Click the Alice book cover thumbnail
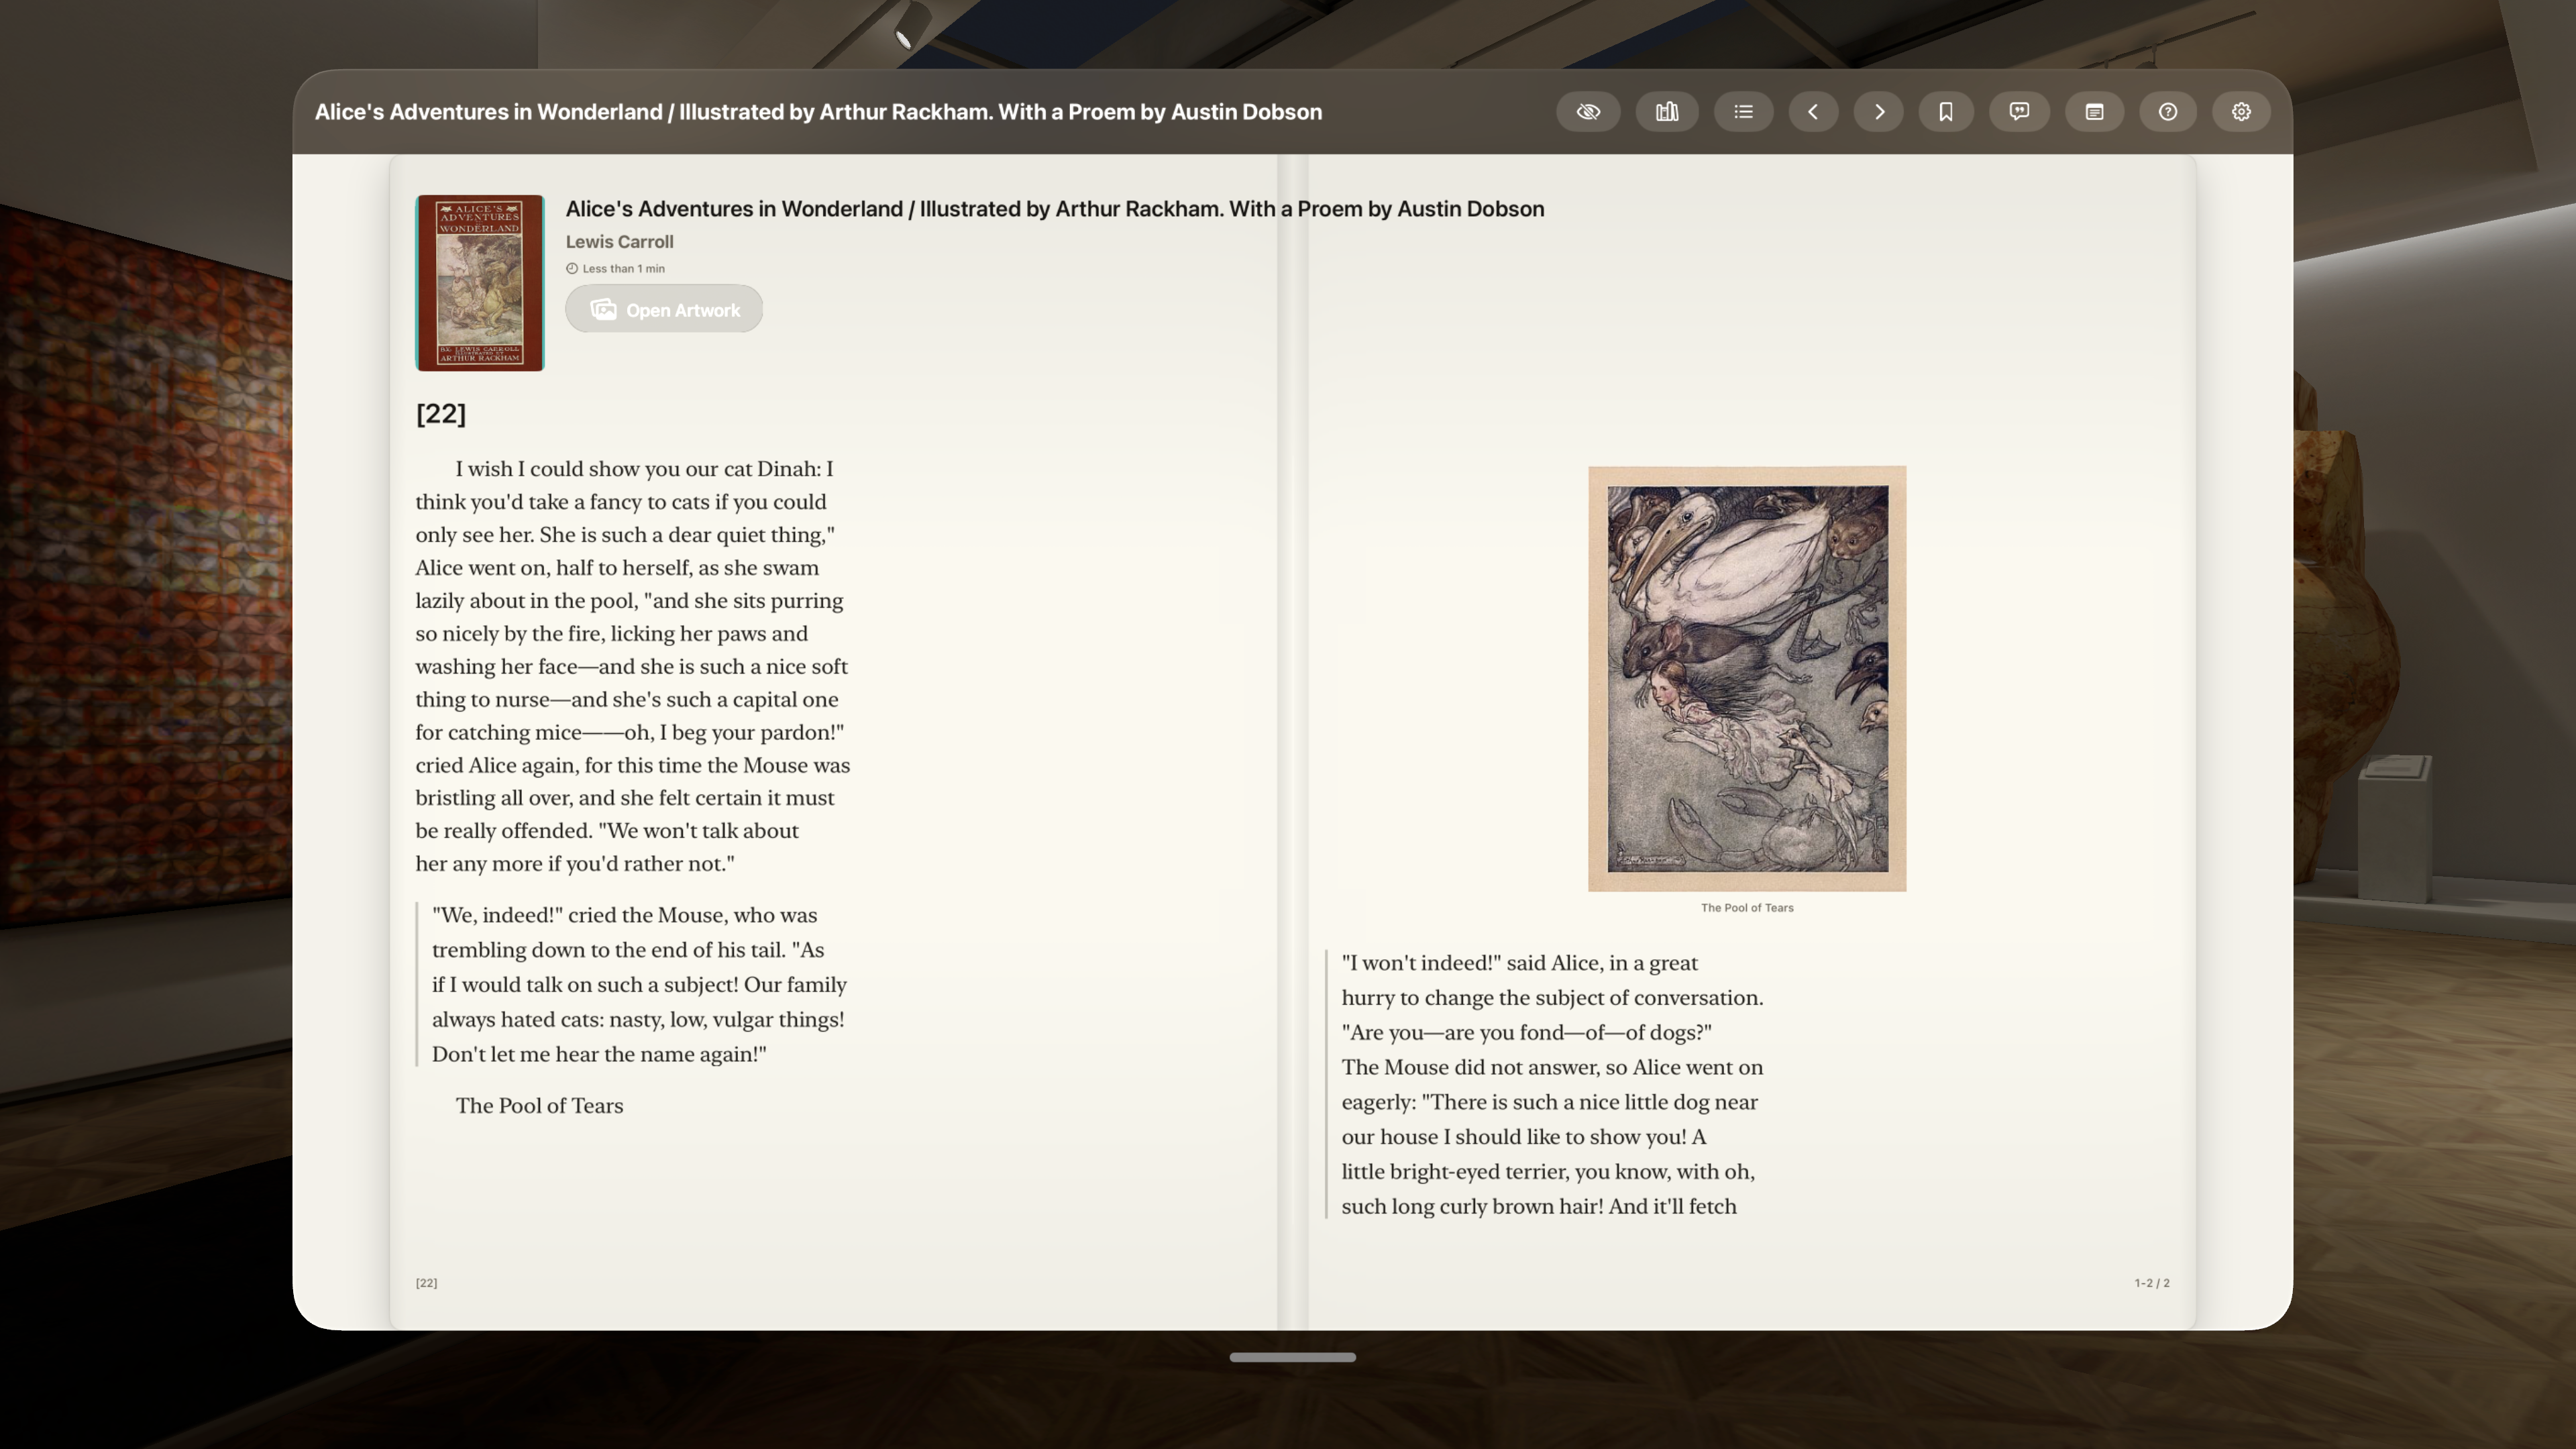The height and width of the screenshot is (1449, 2576). click(x=480, y=283)
